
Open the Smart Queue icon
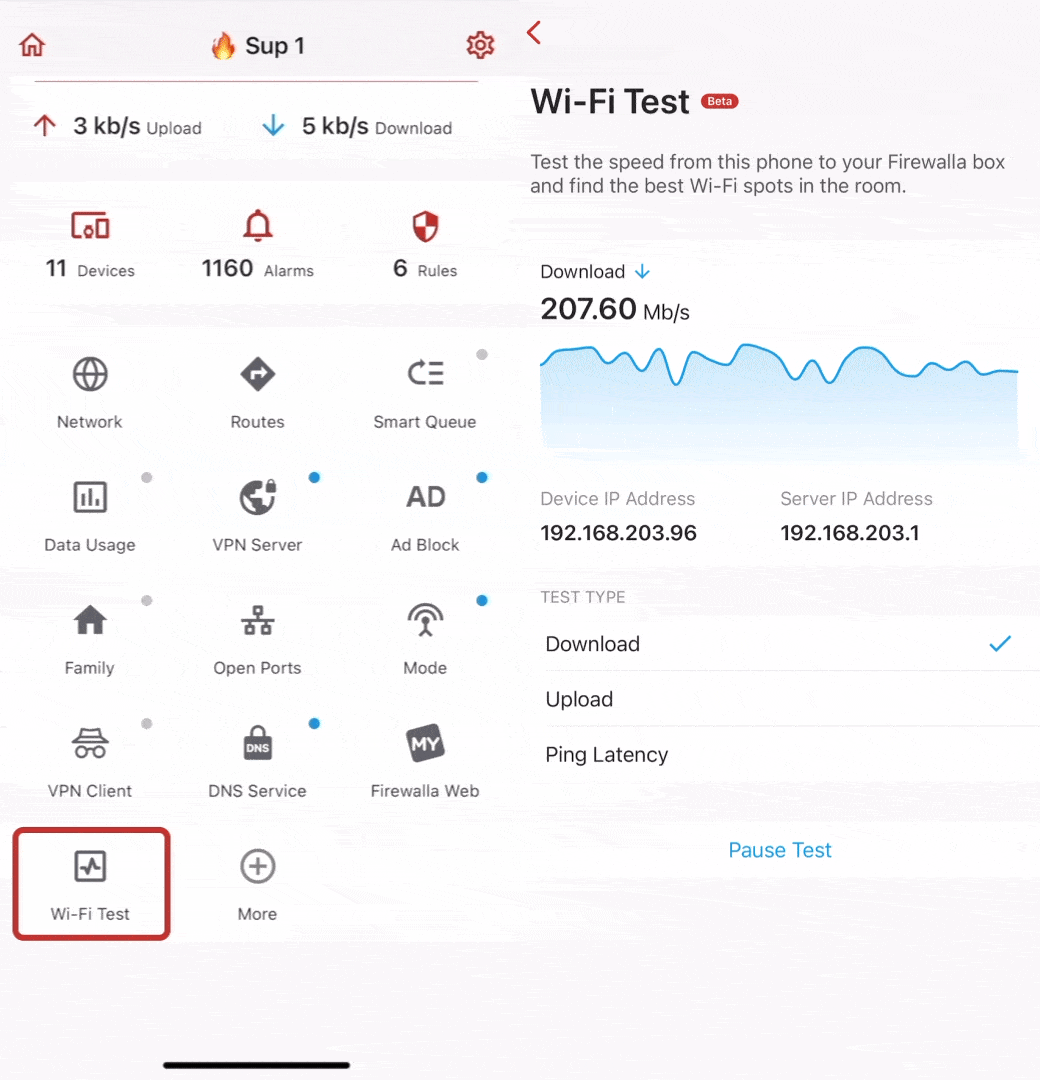[x=425, y=373]
